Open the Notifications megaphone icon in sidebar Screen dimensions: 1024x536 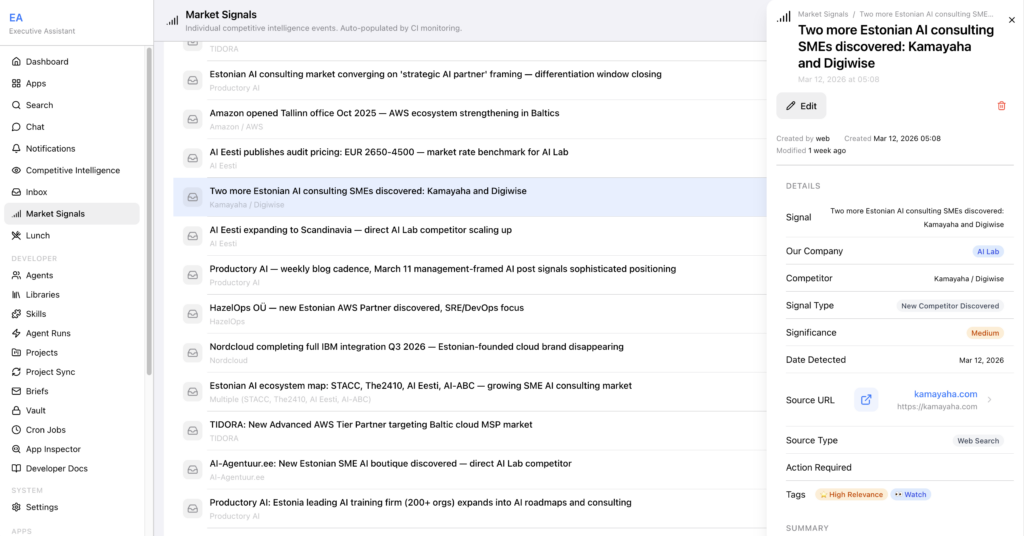(x=16, y=149)
